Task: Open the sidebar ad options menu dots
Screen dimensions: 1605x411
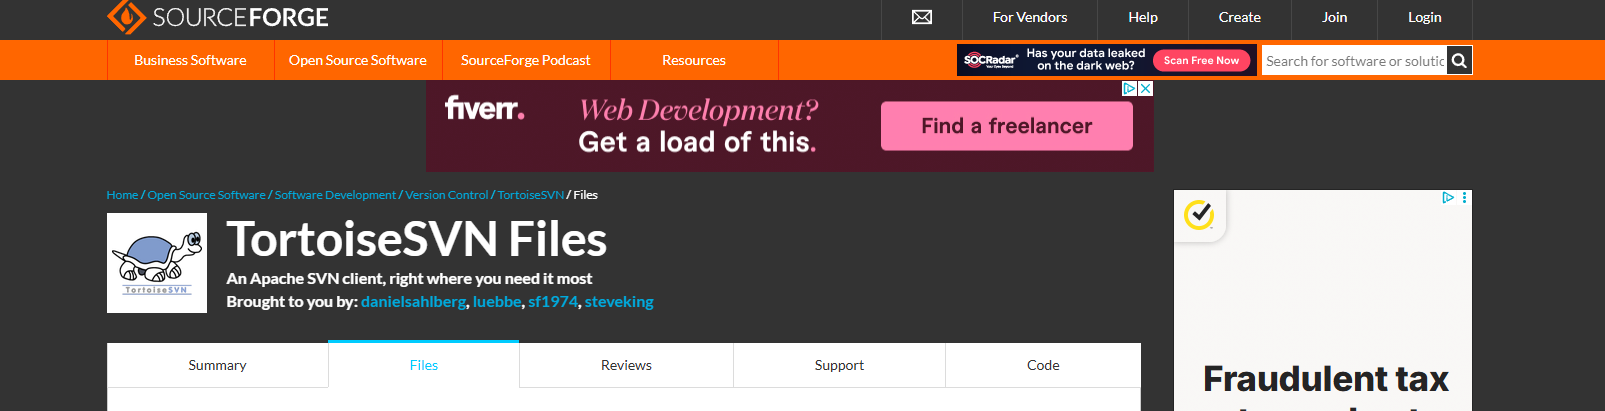Action: (x=1464, y=198)
